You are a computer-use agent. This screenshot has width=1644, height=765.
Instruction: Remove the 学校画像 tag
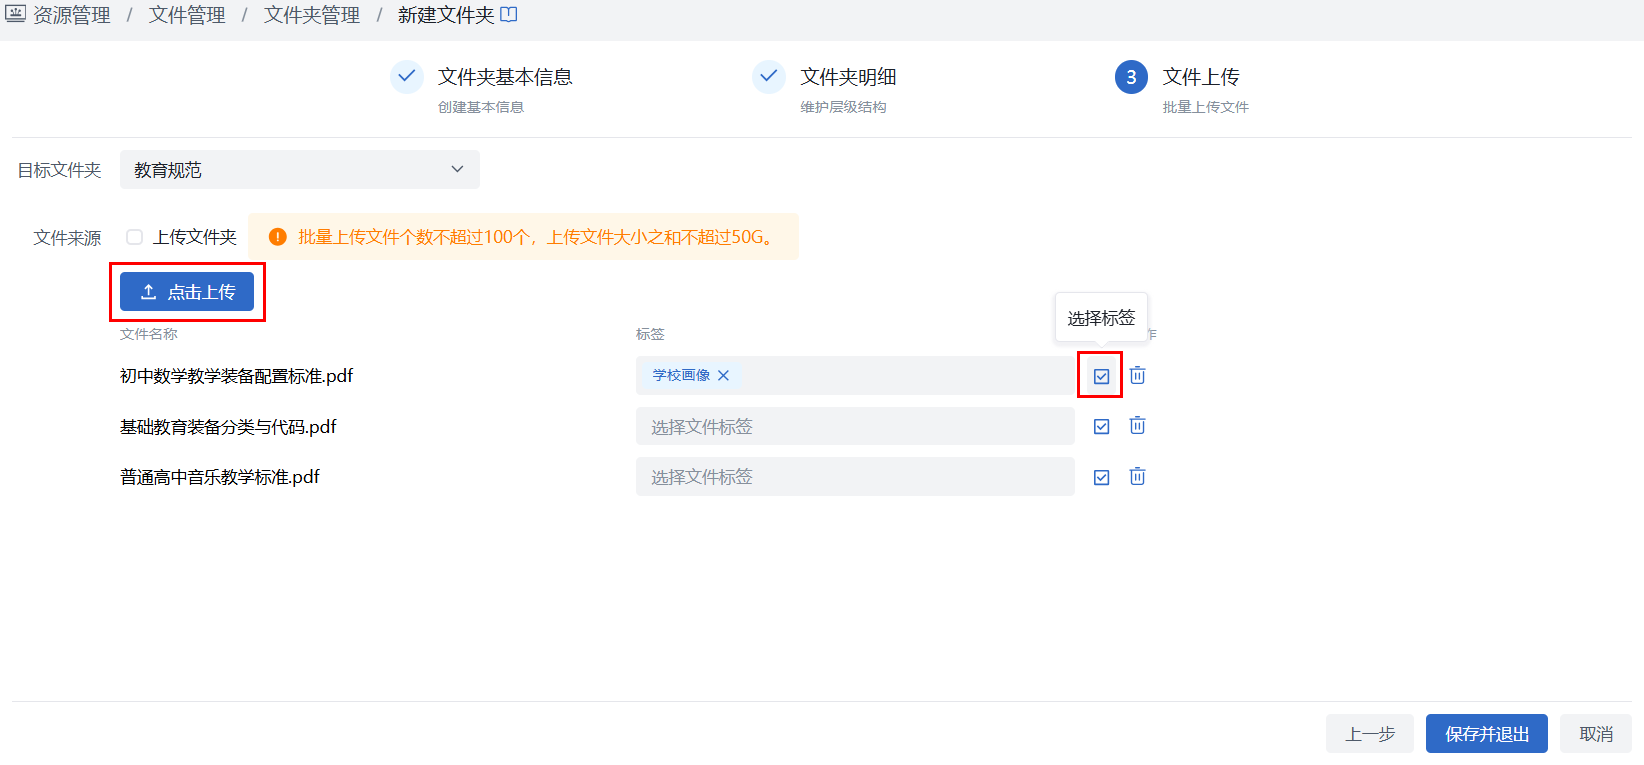[723, 376]
